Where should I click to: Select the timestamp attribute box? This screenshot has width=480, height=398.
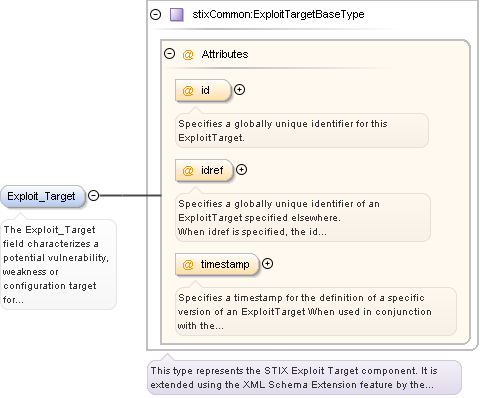[217, 264]
